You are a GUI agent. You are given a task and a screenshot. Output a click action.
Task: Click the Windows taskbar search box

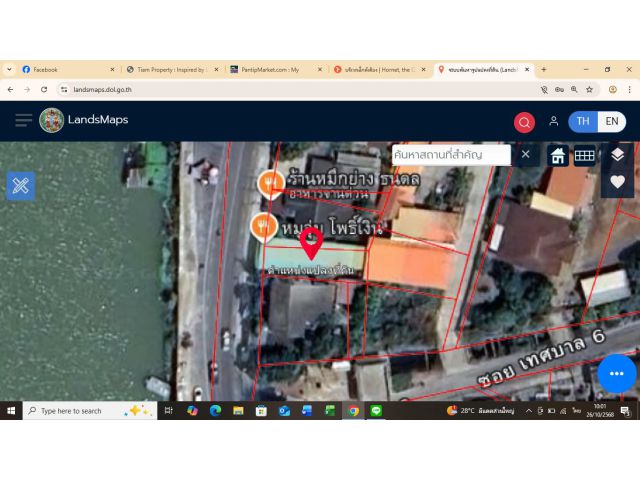click(90, 411)
